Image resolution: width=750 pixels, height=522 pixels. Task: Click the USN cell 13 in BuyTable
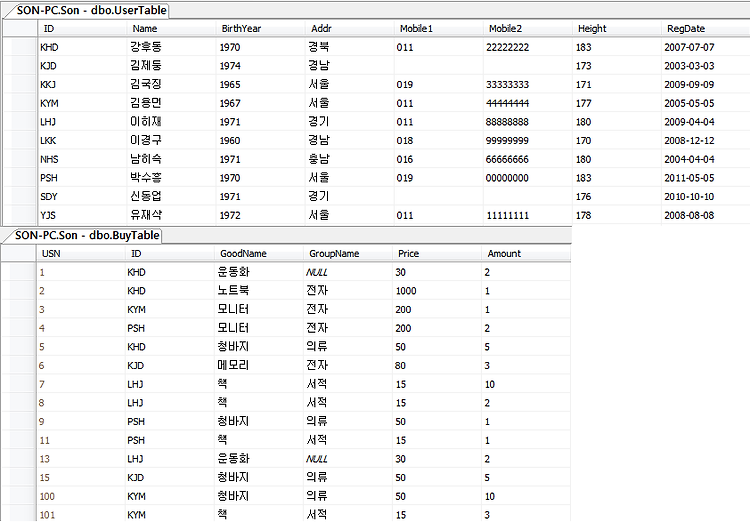[x=80, y=459]
